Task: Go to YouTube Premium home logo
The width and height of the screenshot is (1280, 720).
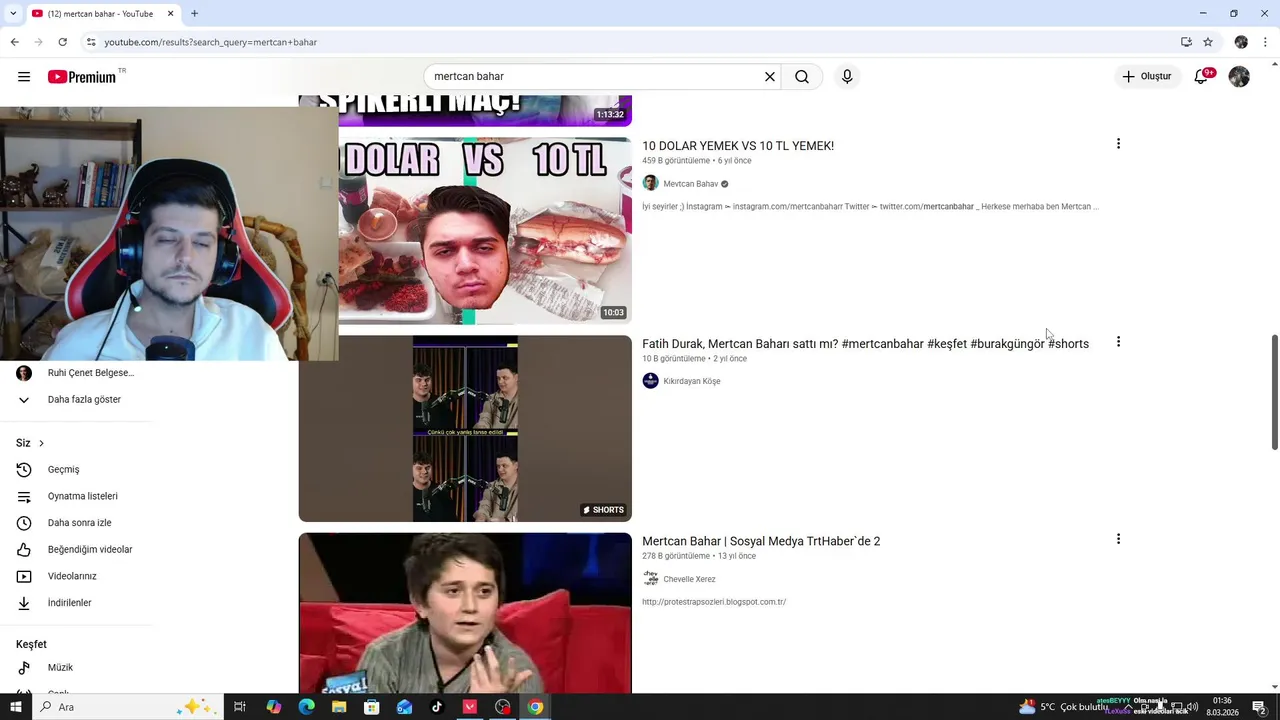Action: tap(82, 77)
